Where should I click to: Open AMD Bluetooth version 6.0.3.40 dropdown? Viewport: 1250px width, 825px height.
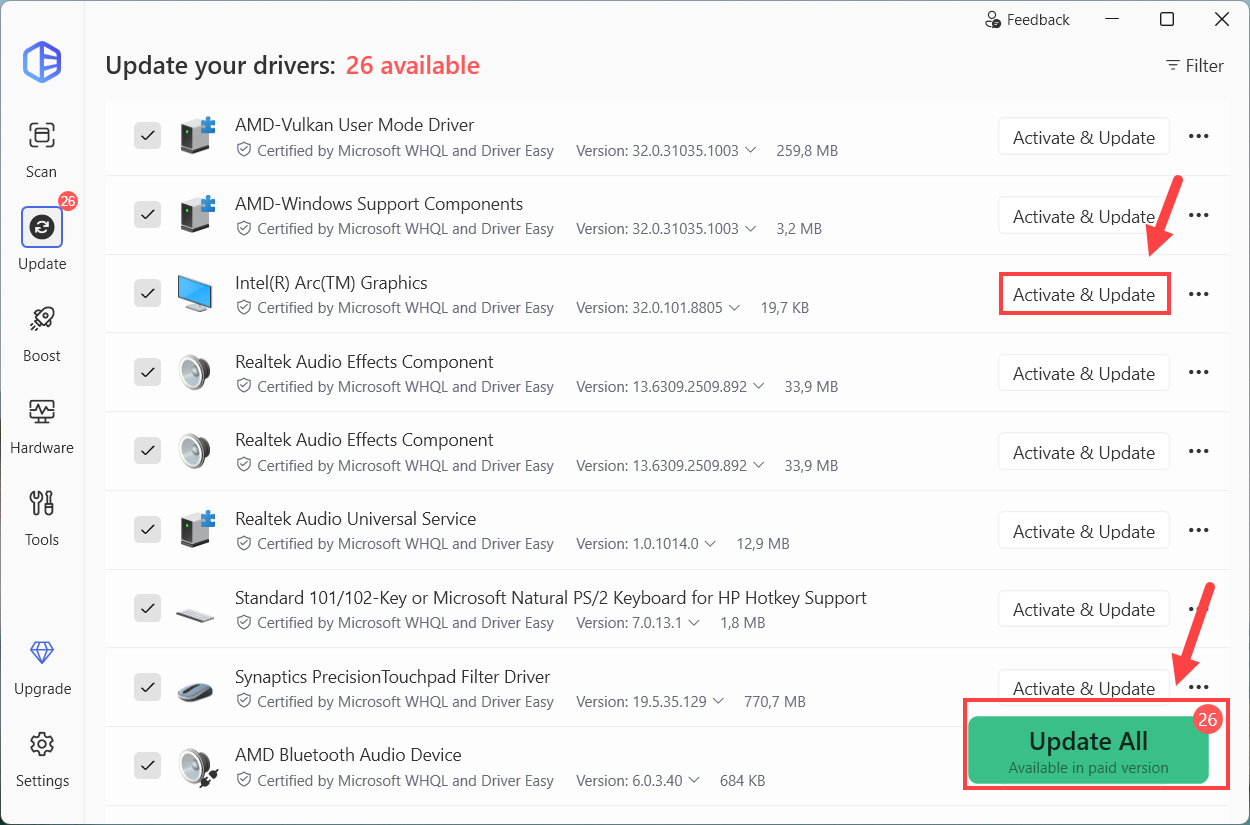tap(694, 780)
